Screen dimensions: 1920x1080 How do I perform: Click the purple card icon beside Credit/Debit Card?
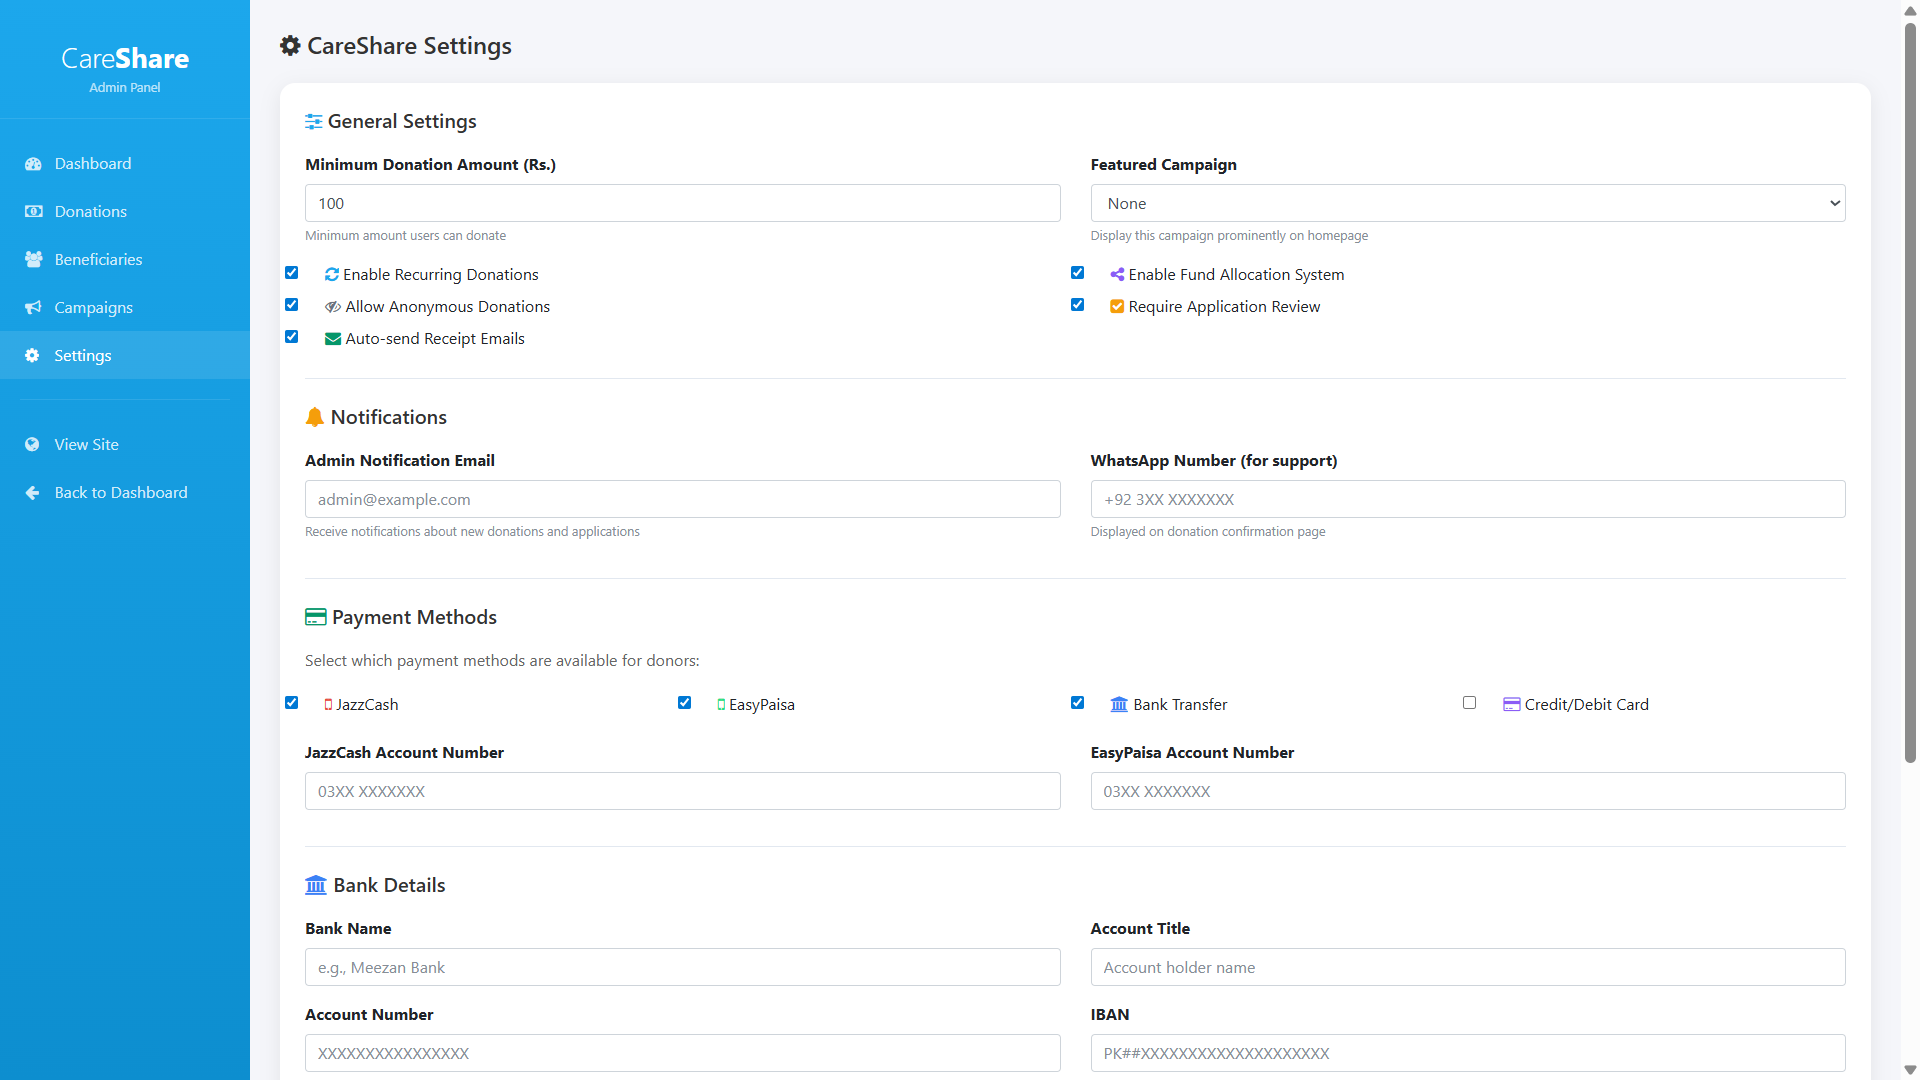pos(1512,705)
